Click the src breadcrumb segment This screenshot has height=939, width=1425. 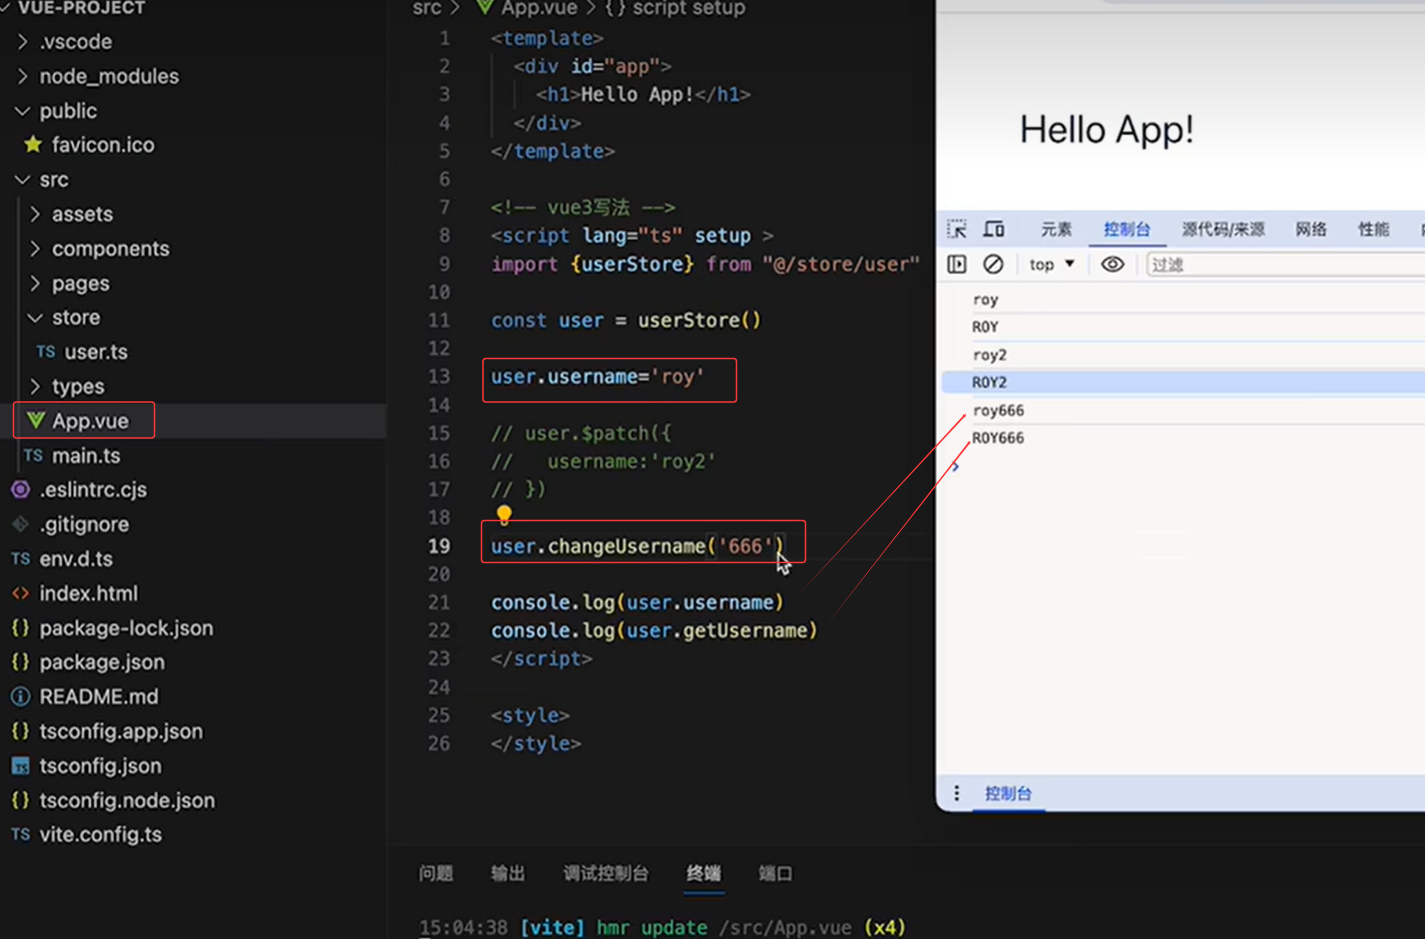point(427,8)
